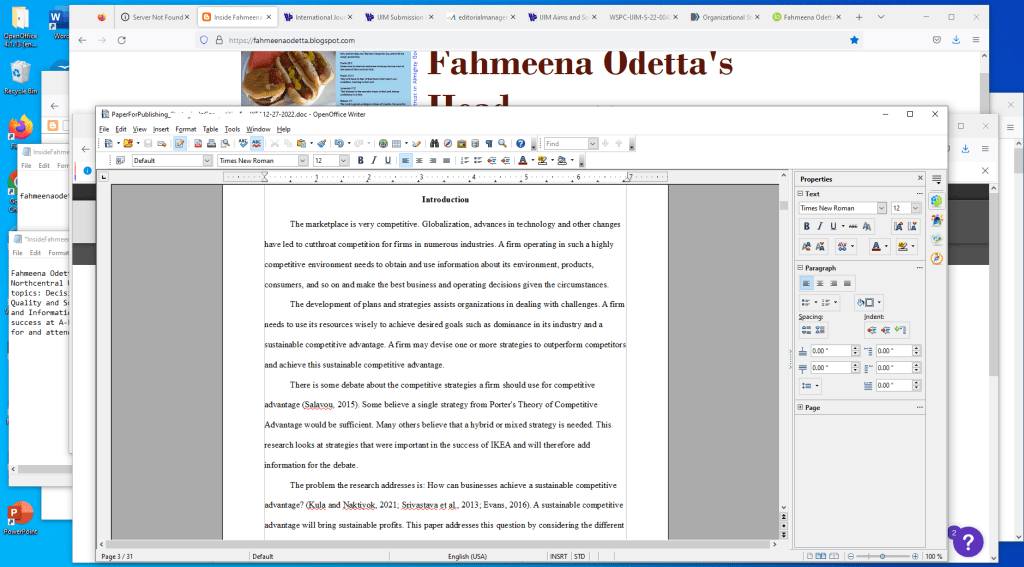Screen dimensions: 1024x567
Task: Toggle Italic in the formatting toolbar
Action: click(374, 160)
